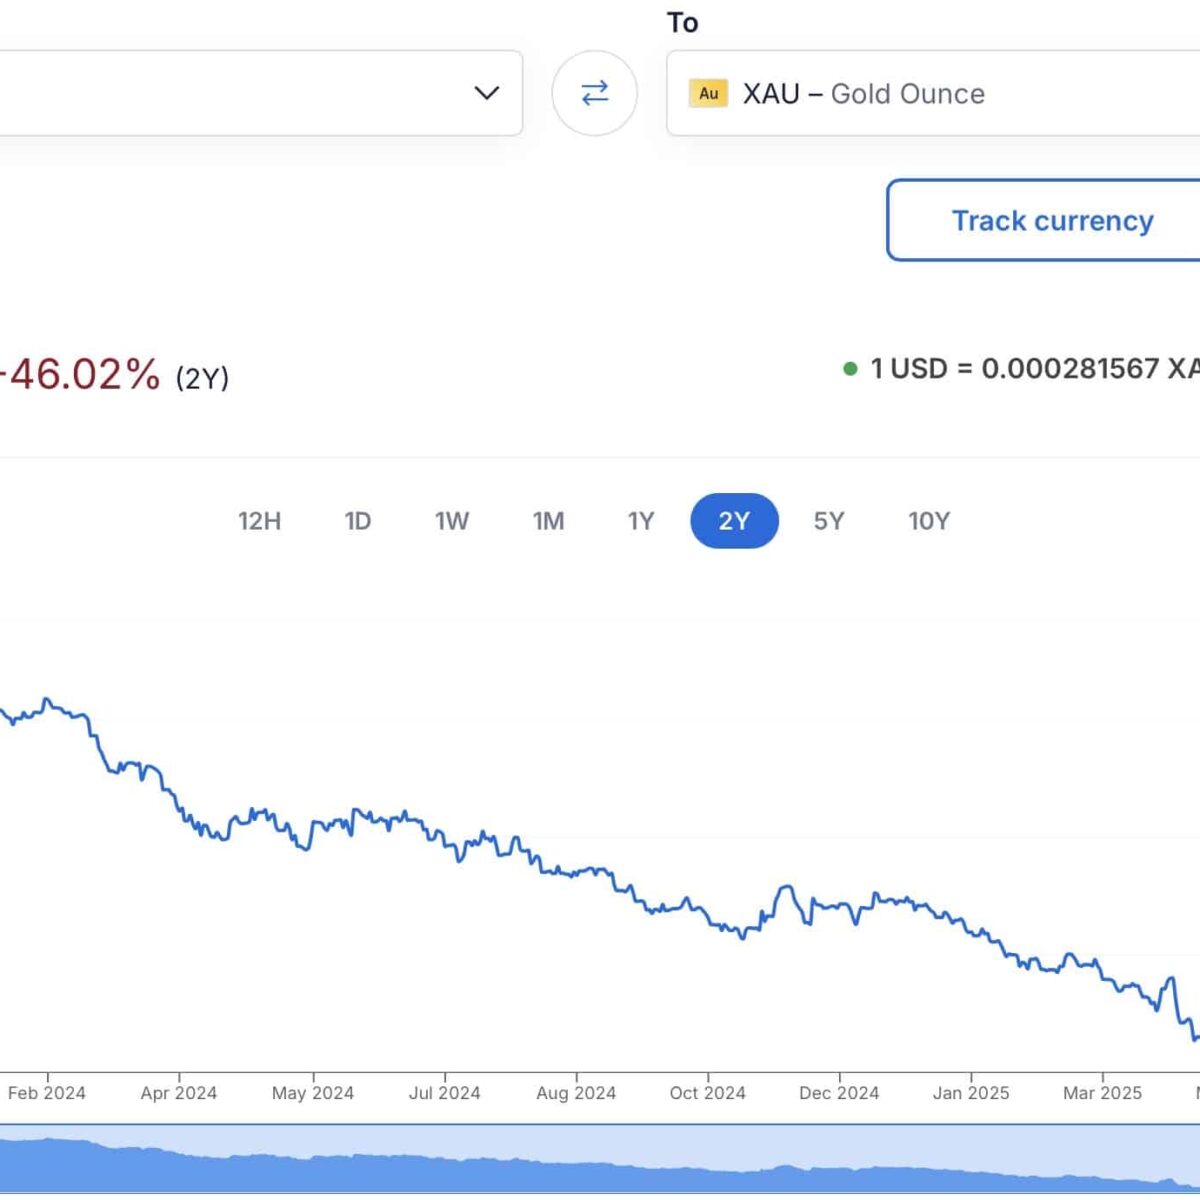Choose the 5Y chart period
The height and width of the screenshot is (1200, 1200).
pyautogui.click(x=829, y=521)
